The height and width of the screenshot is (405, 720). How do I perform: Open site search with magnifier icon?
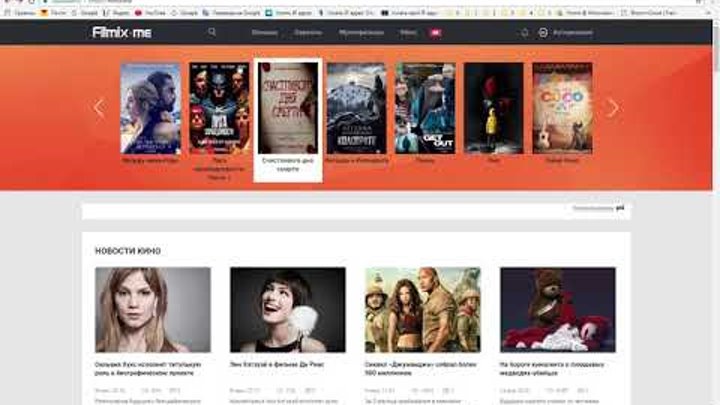click(212, 32)
